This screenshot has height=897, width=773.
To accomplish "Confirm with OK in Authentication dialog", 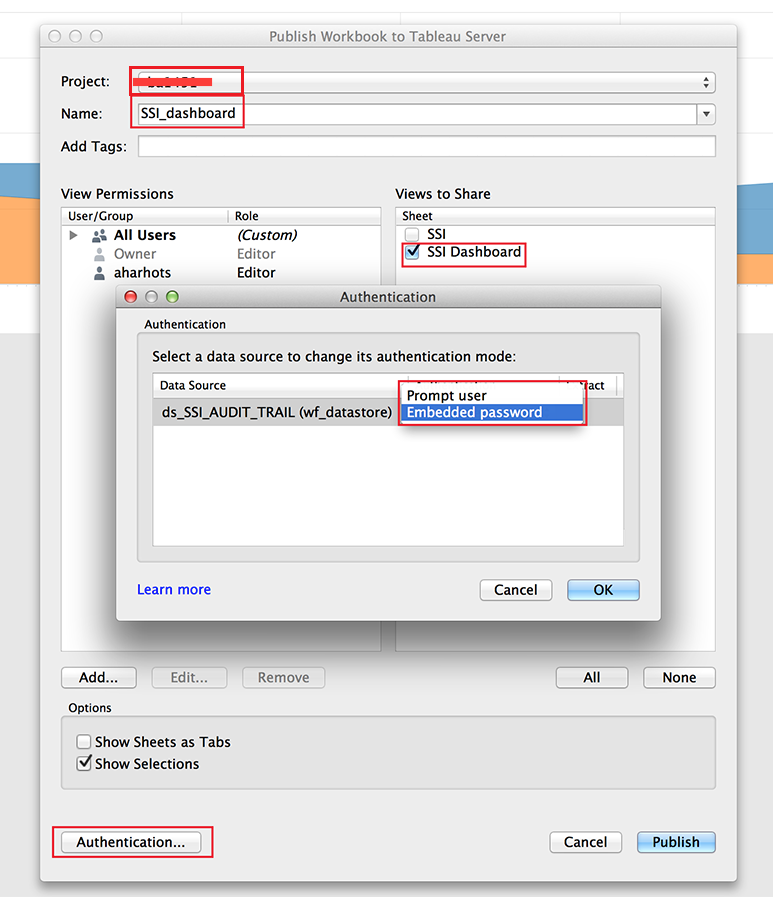I will (603, 590).
